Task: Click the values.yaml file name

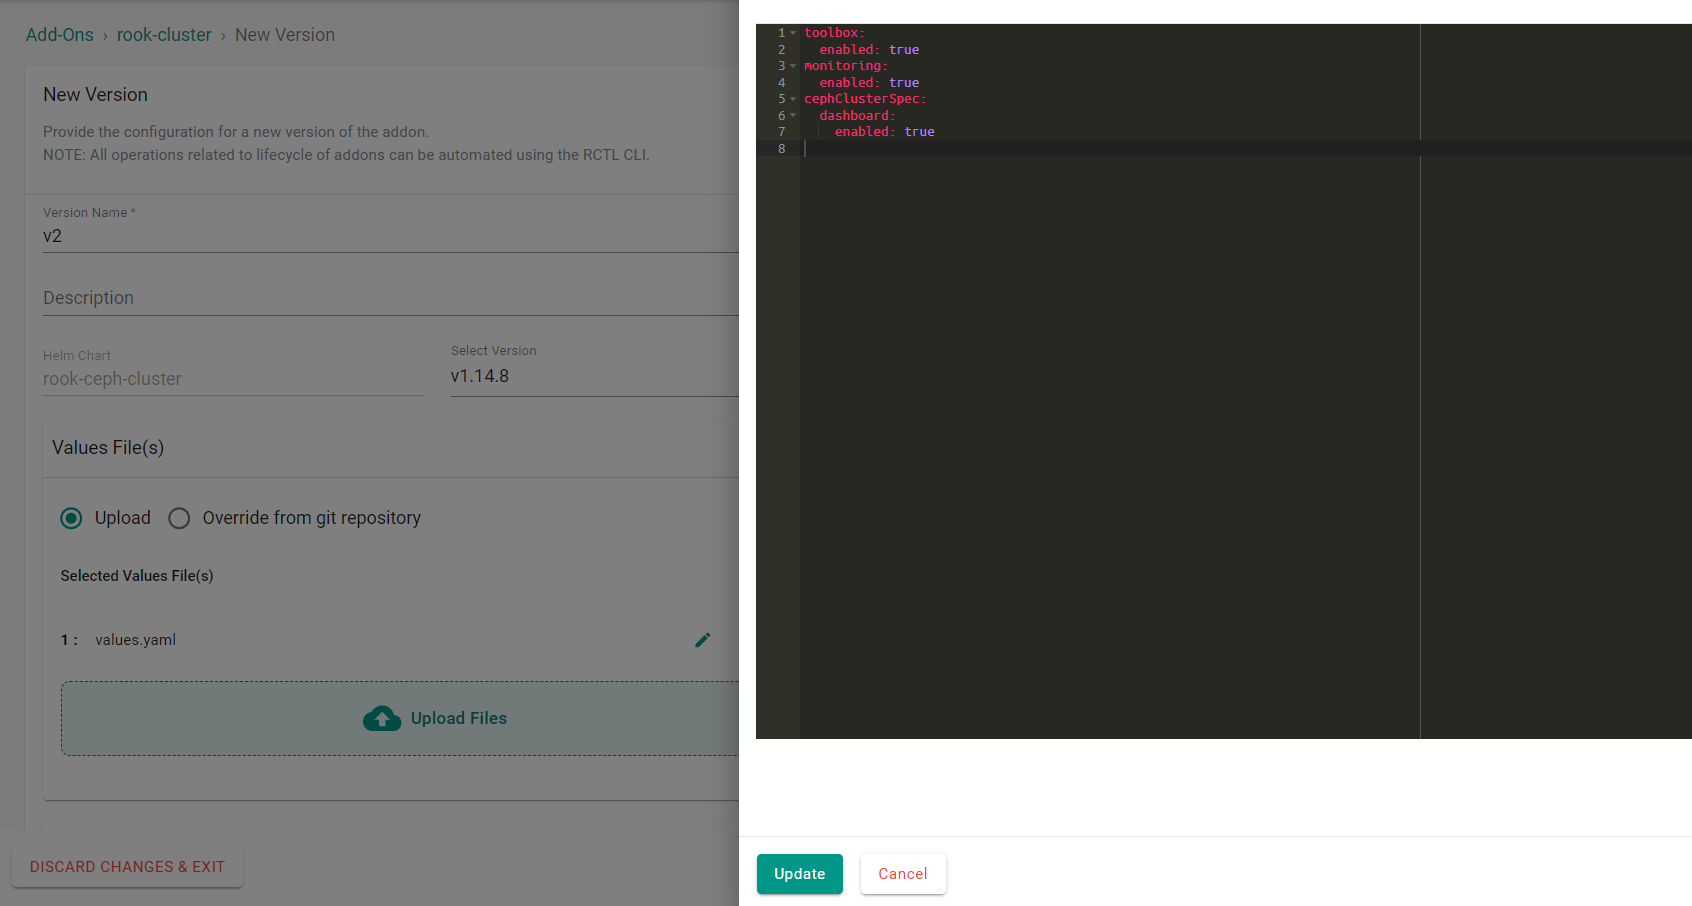Action: [x=136, y=640]
